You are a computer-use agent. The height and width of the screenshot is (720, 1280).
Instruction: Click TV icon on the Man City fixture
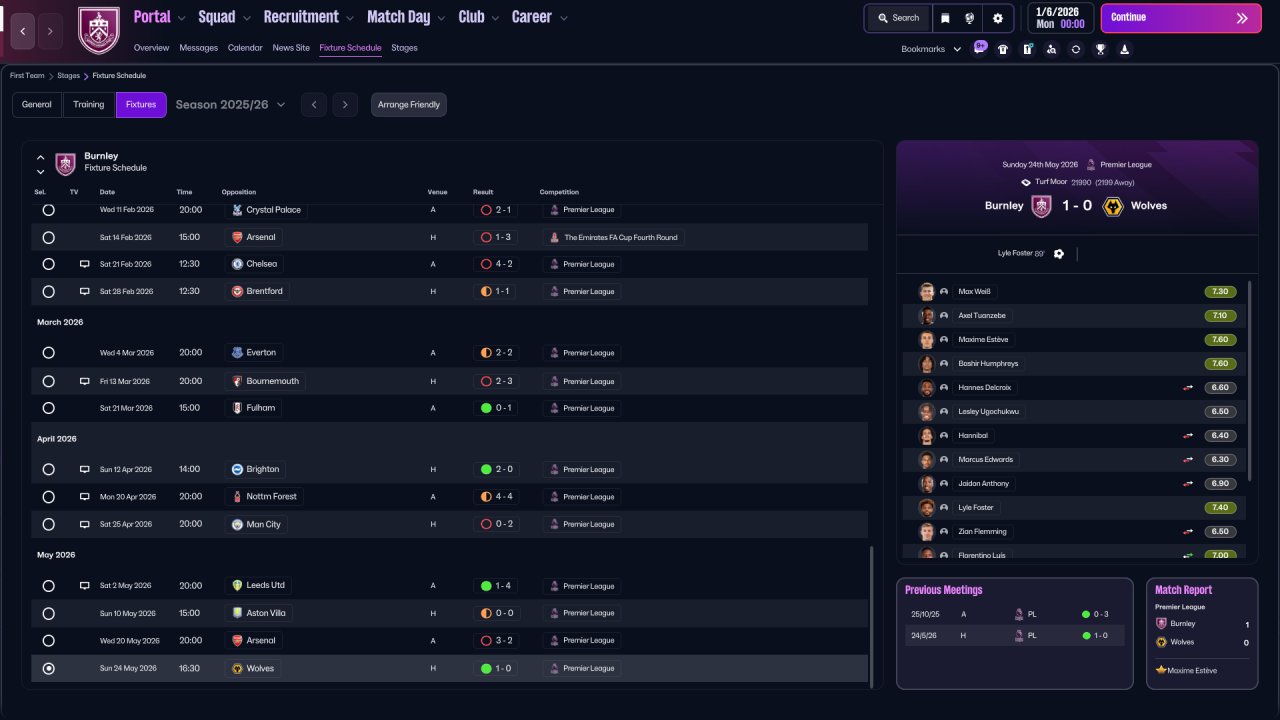coord(85,524)
